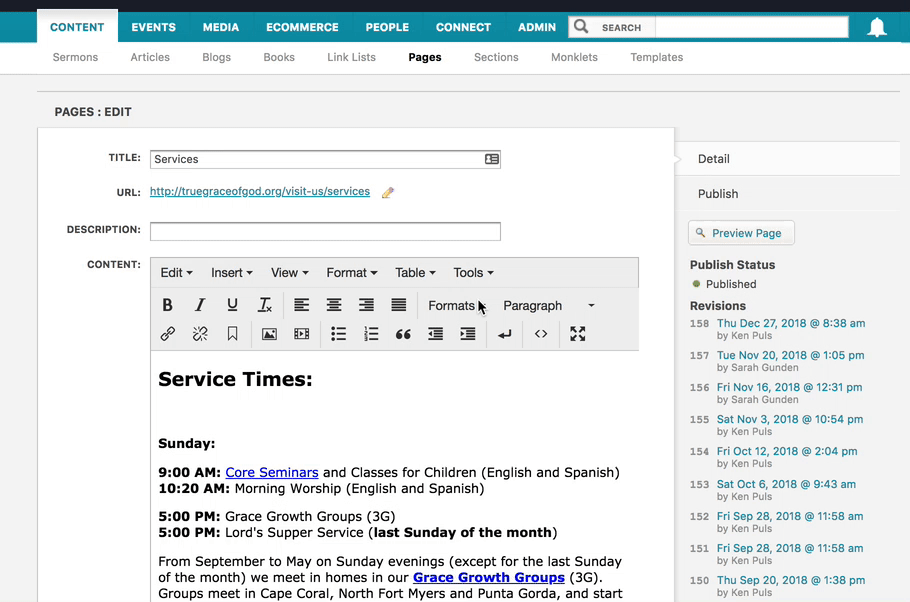Open the View dropdown menu
This screenshot has width=910, height=602.
[290, 273]
